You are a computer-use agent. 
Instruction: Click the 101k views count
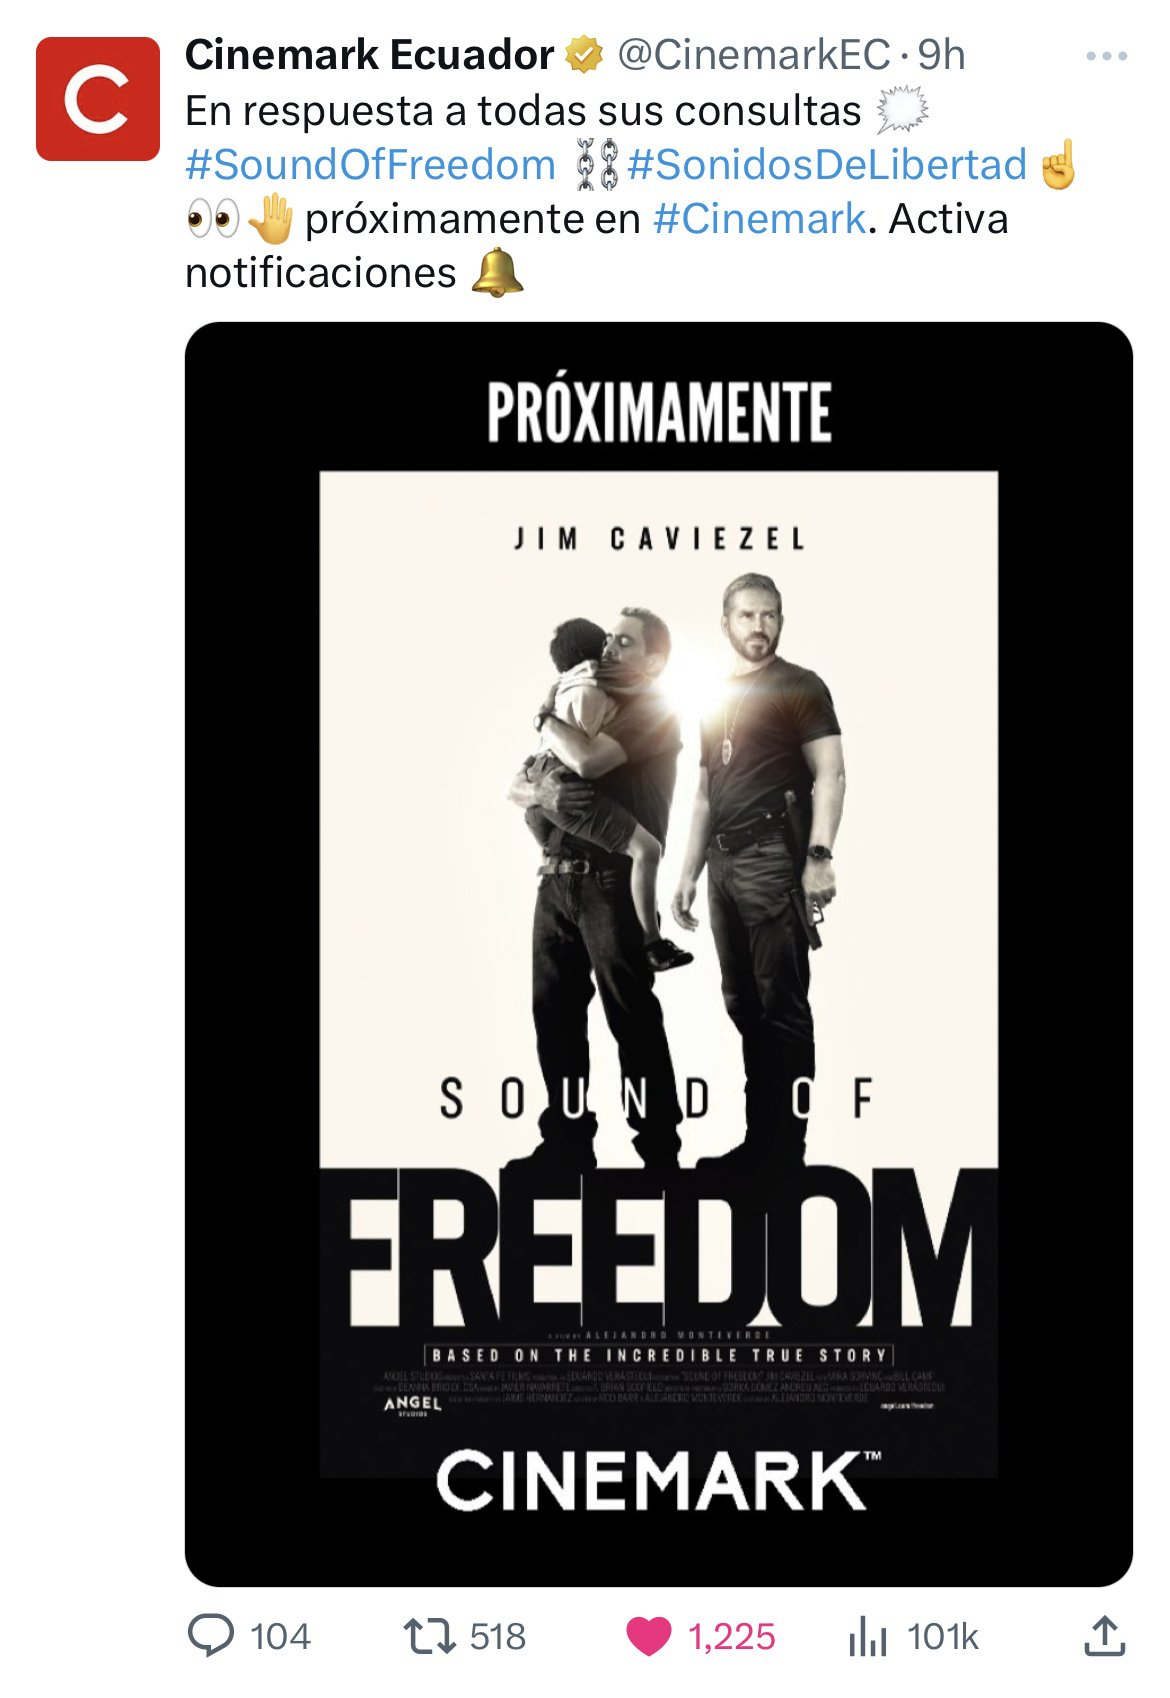(943, 1637)
